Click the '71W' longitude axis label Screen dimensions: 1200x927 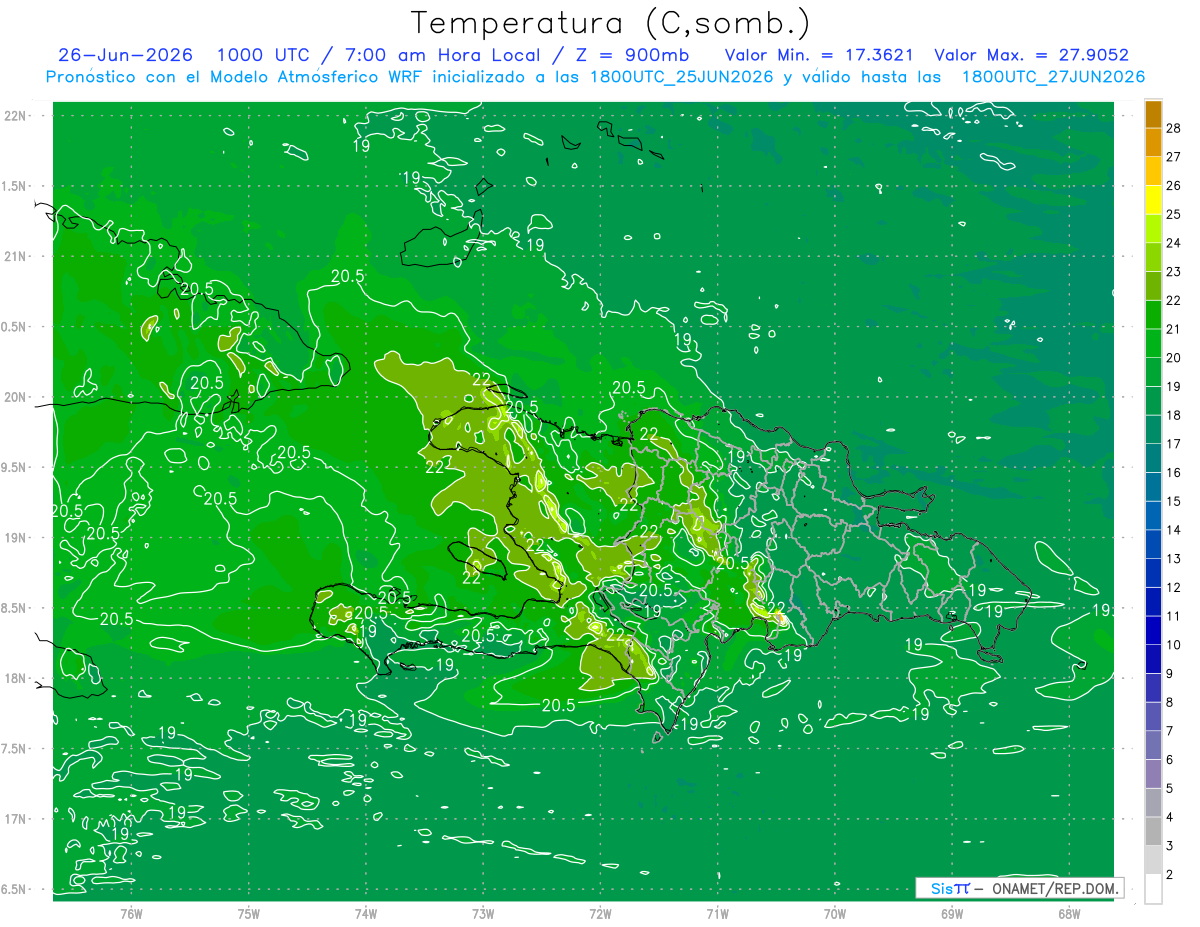[x=717, y=913]
